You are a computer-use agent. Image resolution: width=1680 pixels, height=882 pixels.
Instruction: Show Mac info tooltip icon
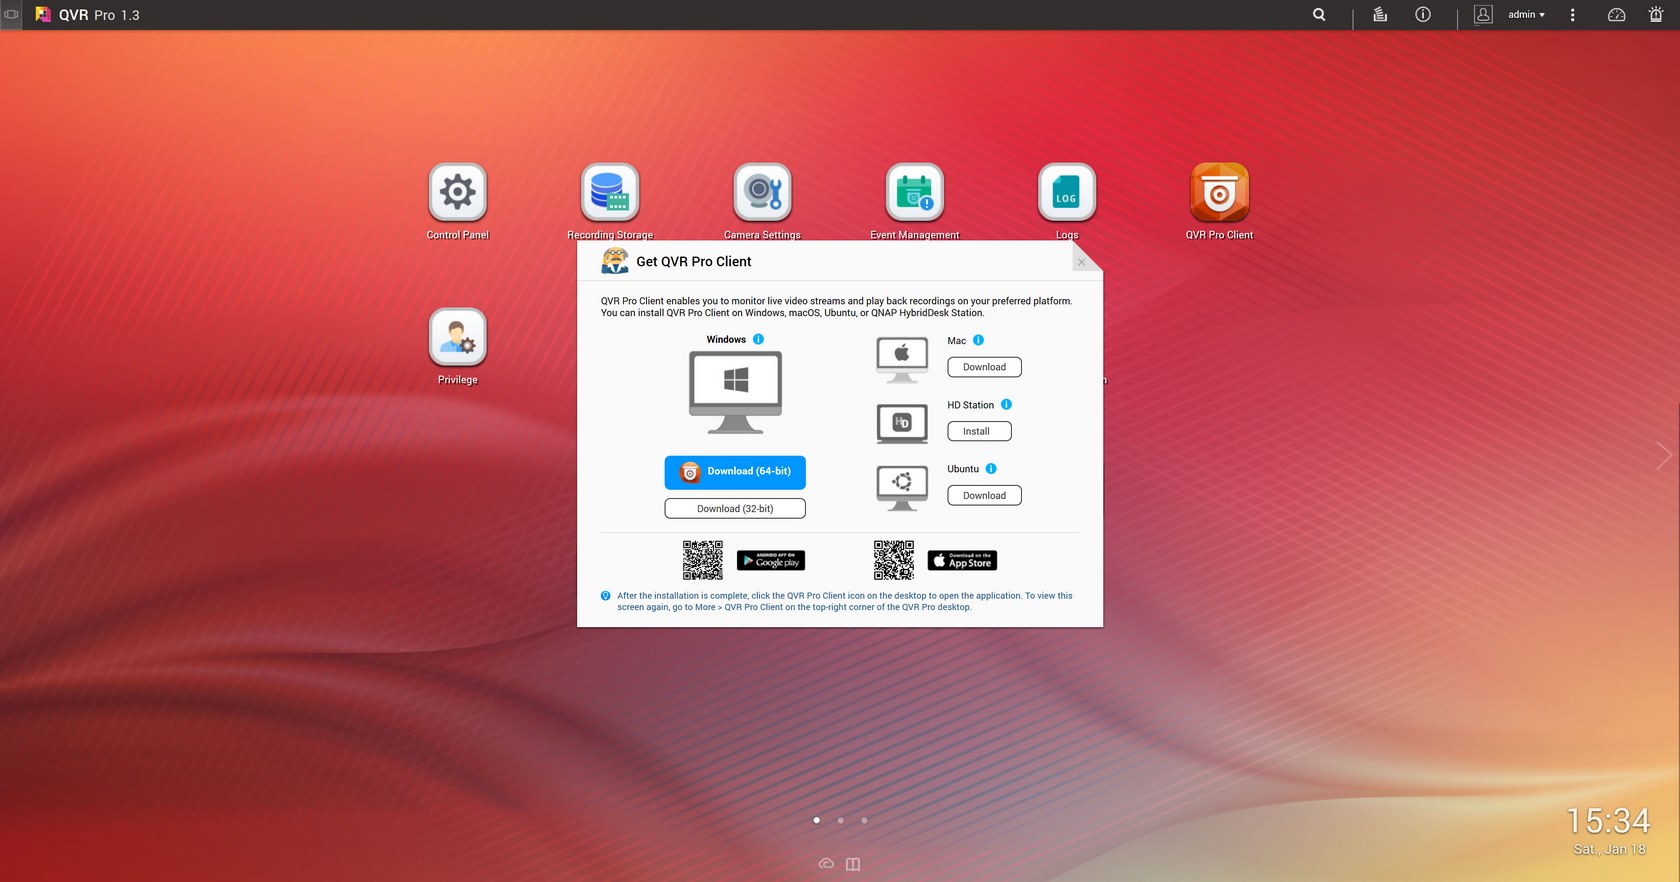pyautogui.click(x=979, y=340)
